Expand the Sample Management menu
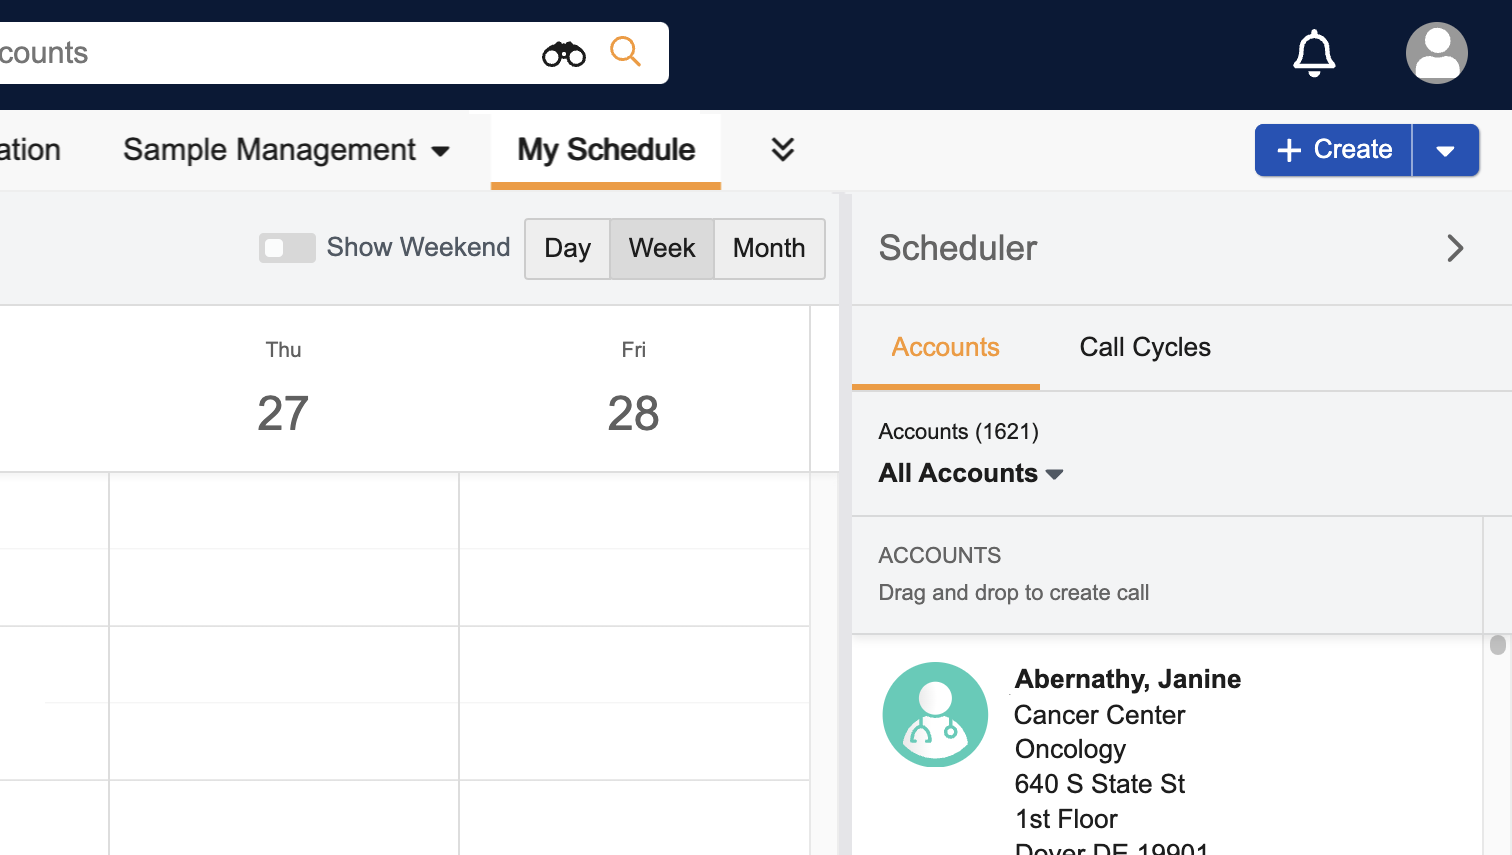1512x855 pixels. pos(286,150)
